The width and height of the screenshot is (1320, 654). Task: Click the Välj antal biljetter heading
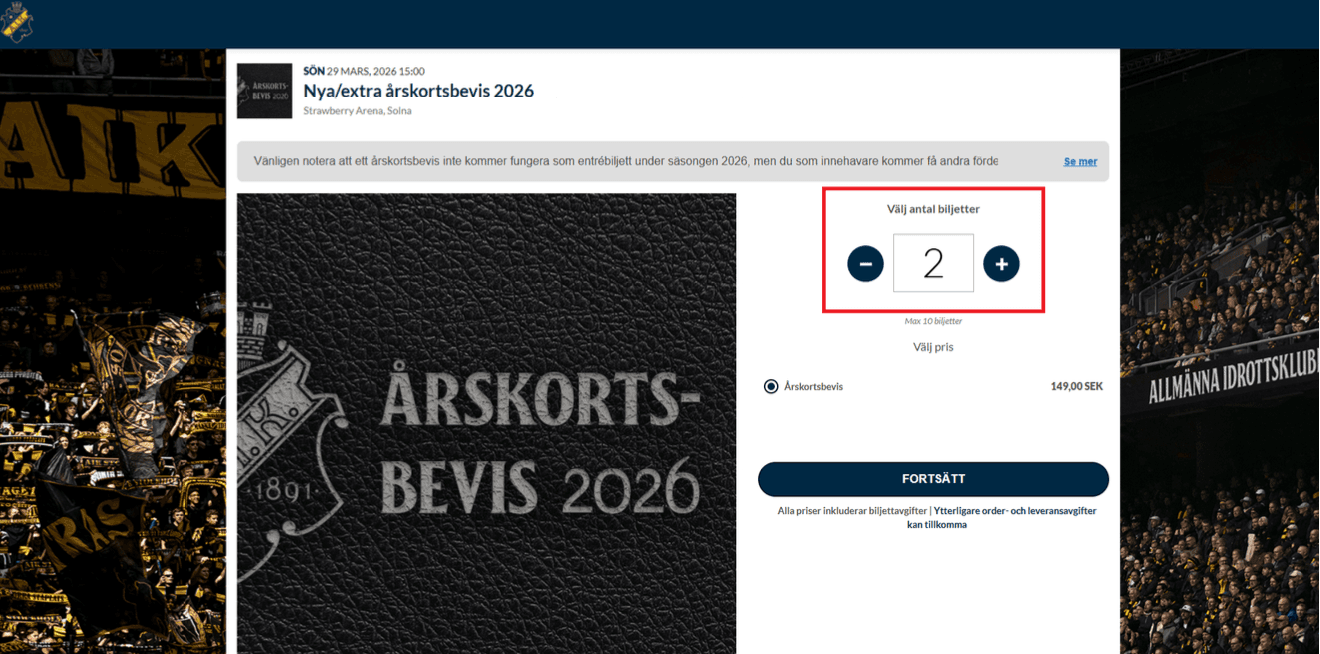[x=933, y=209]
